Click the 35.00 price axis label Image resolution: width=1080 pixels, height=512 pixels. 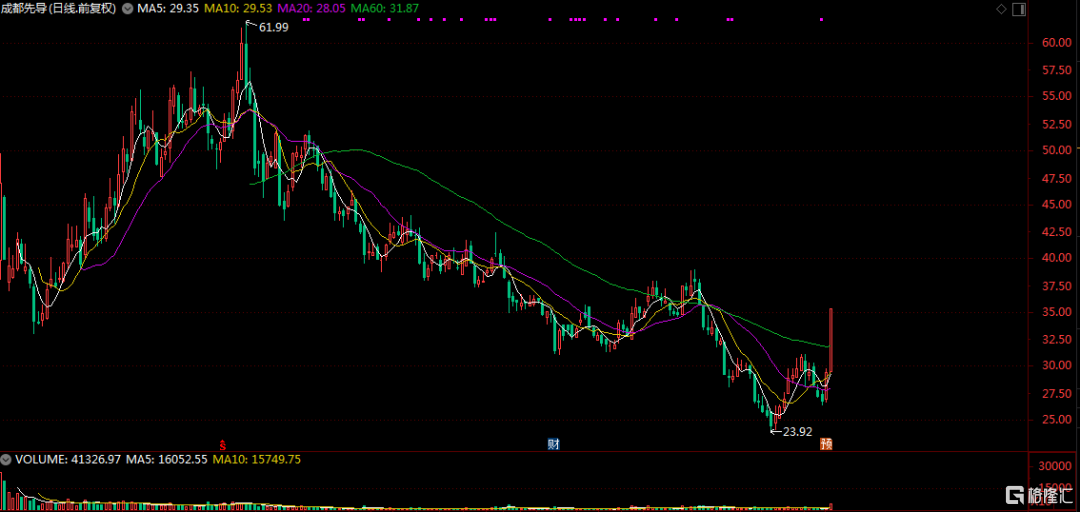[x=1056, y=311]
